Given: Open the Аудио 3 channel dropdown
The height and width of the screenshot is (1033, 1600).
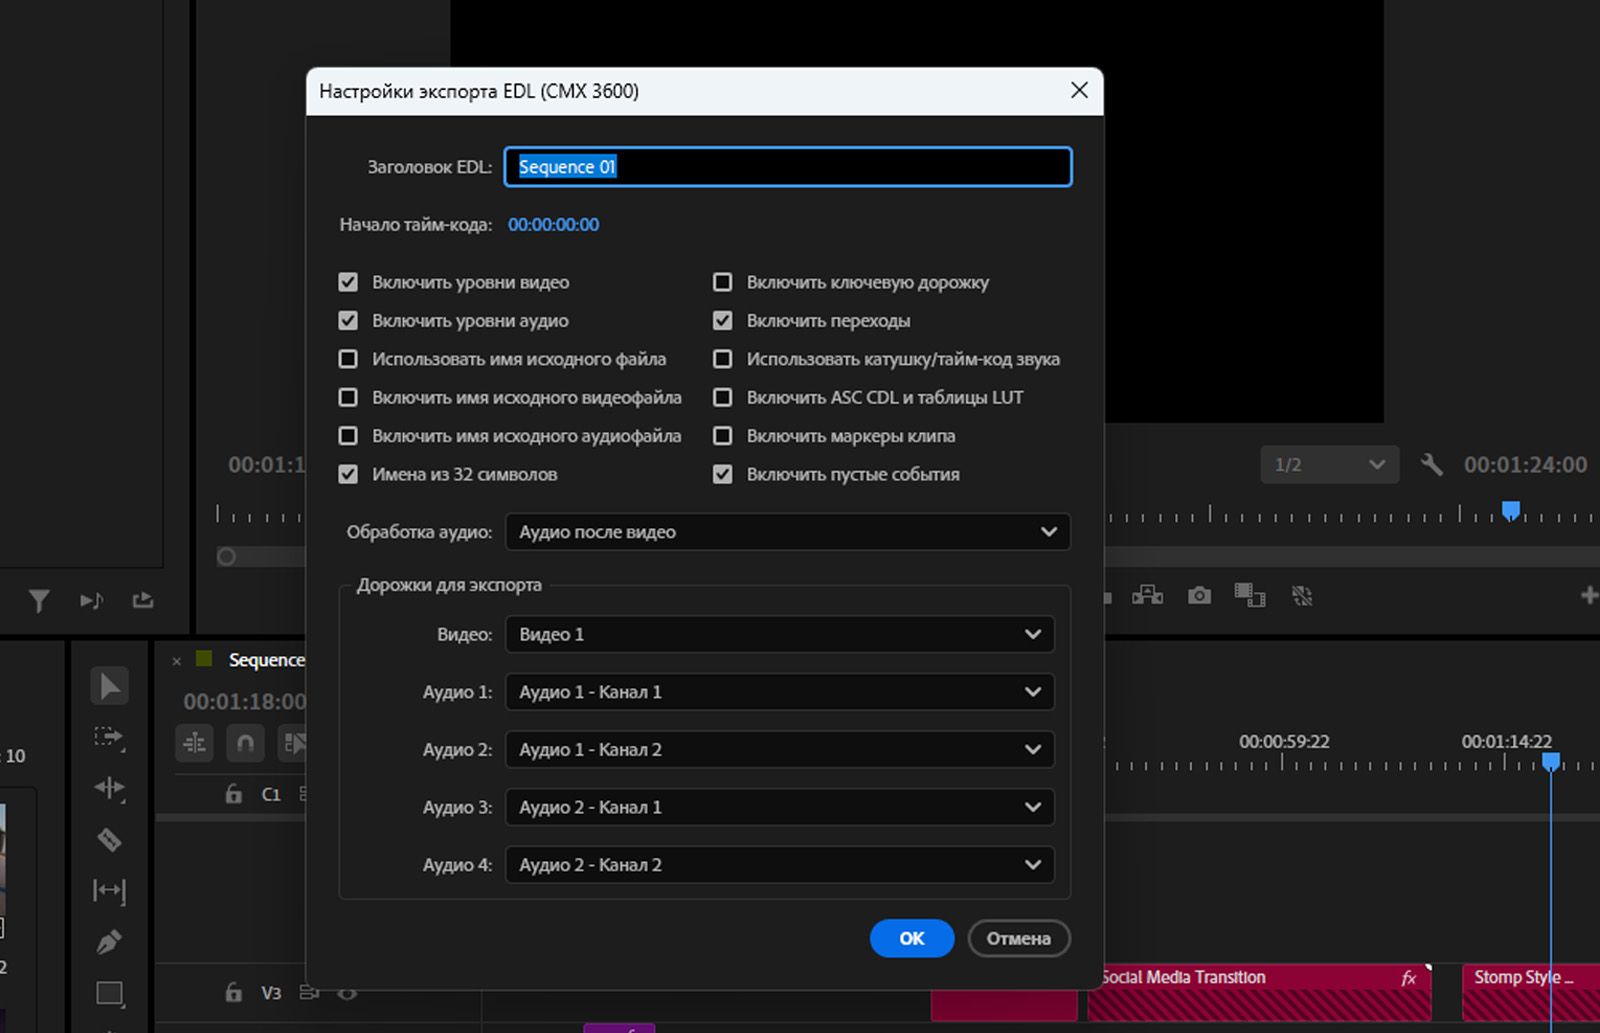Looking at the screenshot, I should [x=779, y=807].
